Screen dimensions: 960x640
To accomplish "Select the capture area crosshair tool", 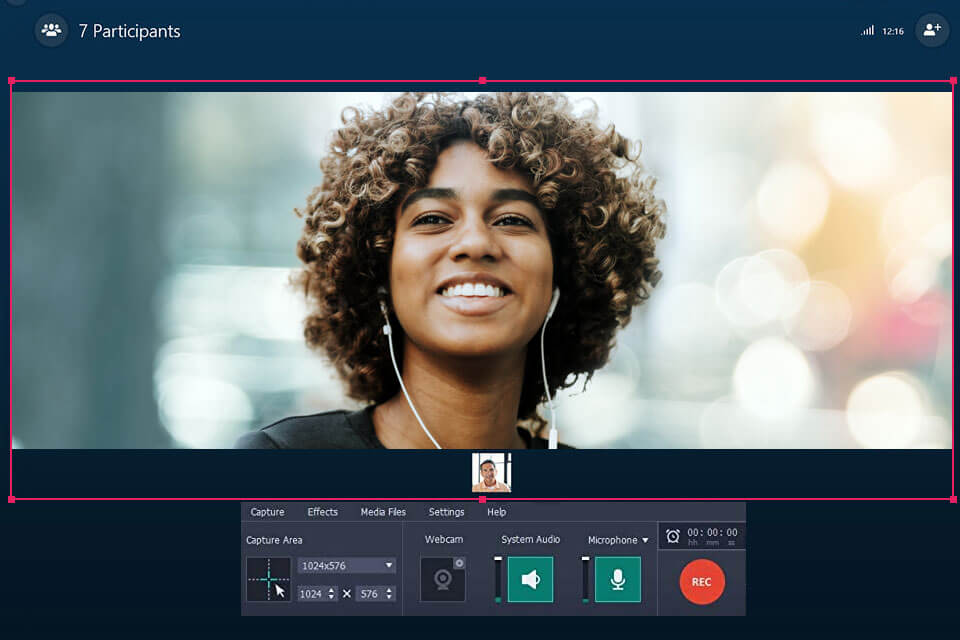I will coord(269,579).
